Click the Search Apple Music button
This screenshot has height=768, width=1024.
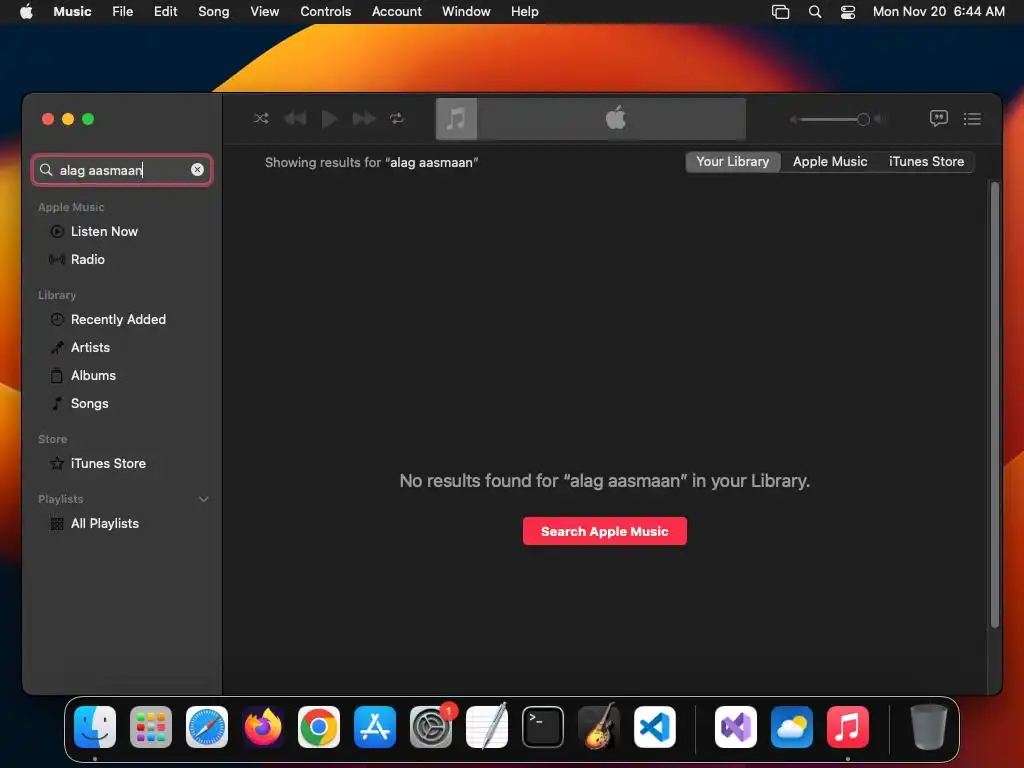point(605,531)
